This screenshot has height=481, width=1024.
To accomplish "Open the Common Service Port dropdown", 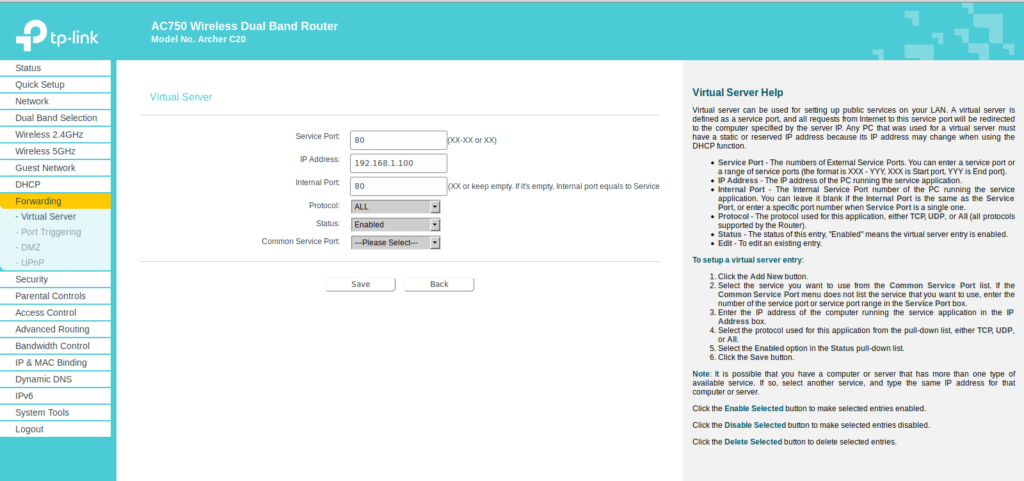I will (396, 242).
